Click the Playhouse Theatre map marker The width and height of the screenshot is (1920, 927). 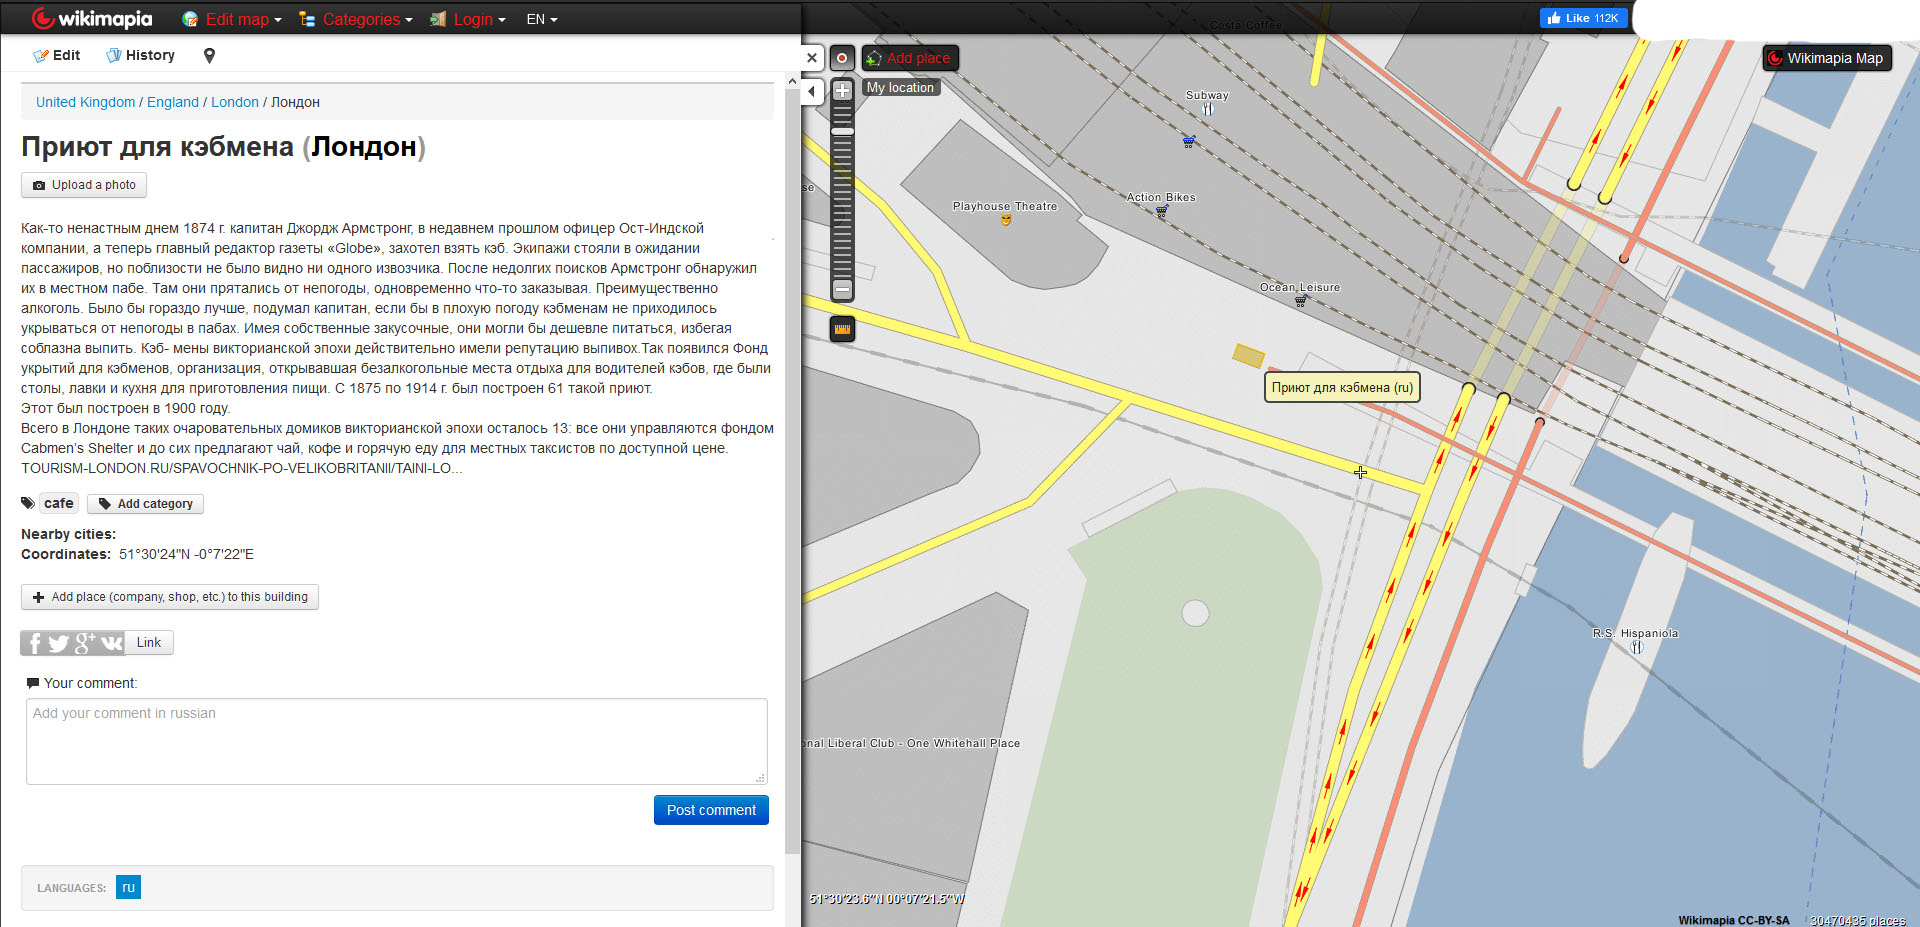(1006, 220)
